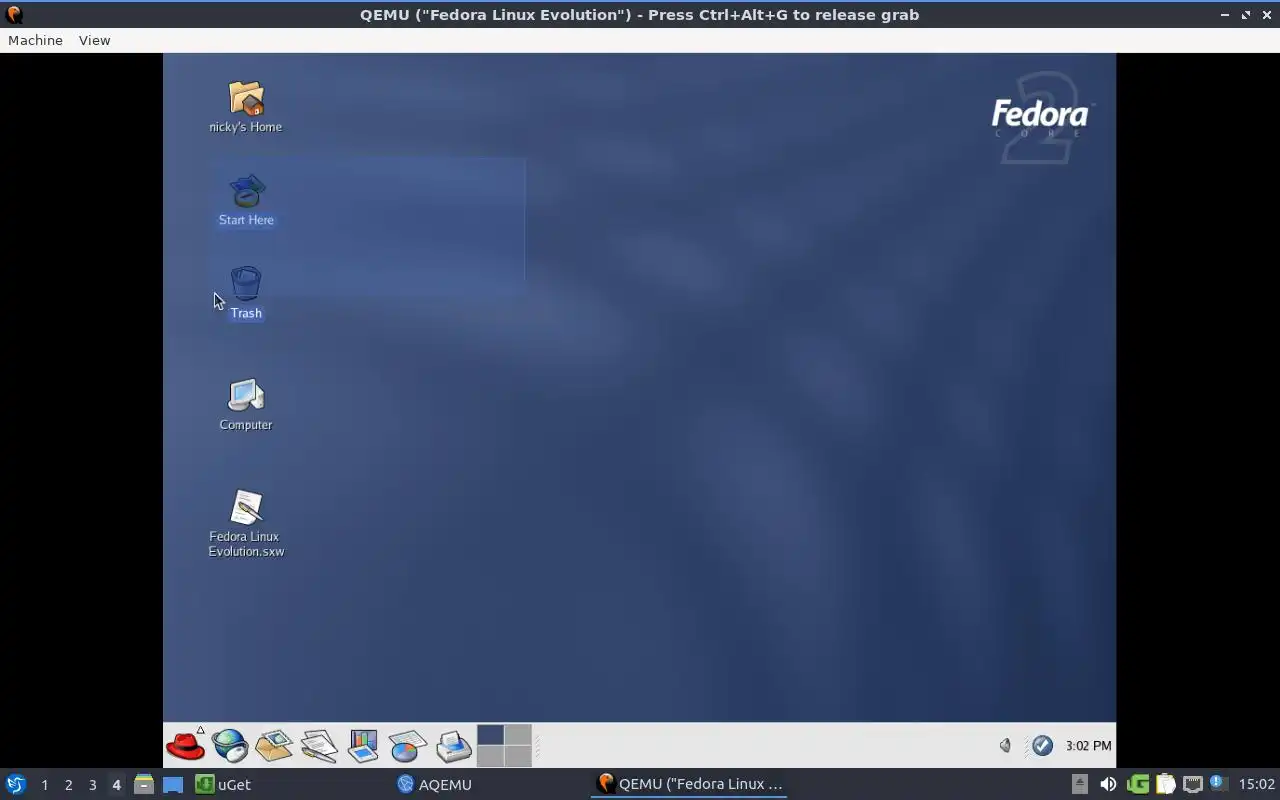Click the Fedora panel volume speaker applet
This screenshot has width=1280, height=800.
point(1006,745)
